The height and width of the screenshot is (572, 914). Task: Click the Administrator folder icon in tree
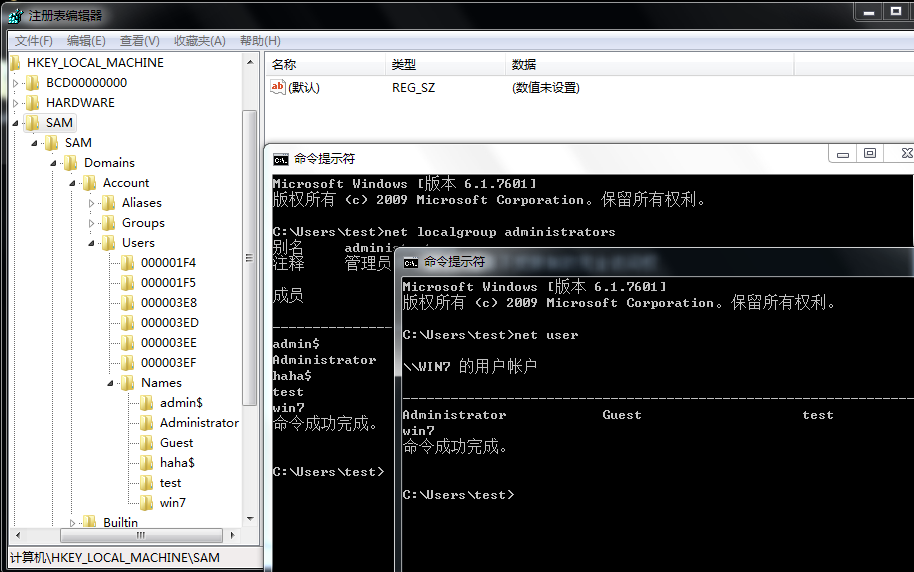pyautogui.click(x=147, y=423)
